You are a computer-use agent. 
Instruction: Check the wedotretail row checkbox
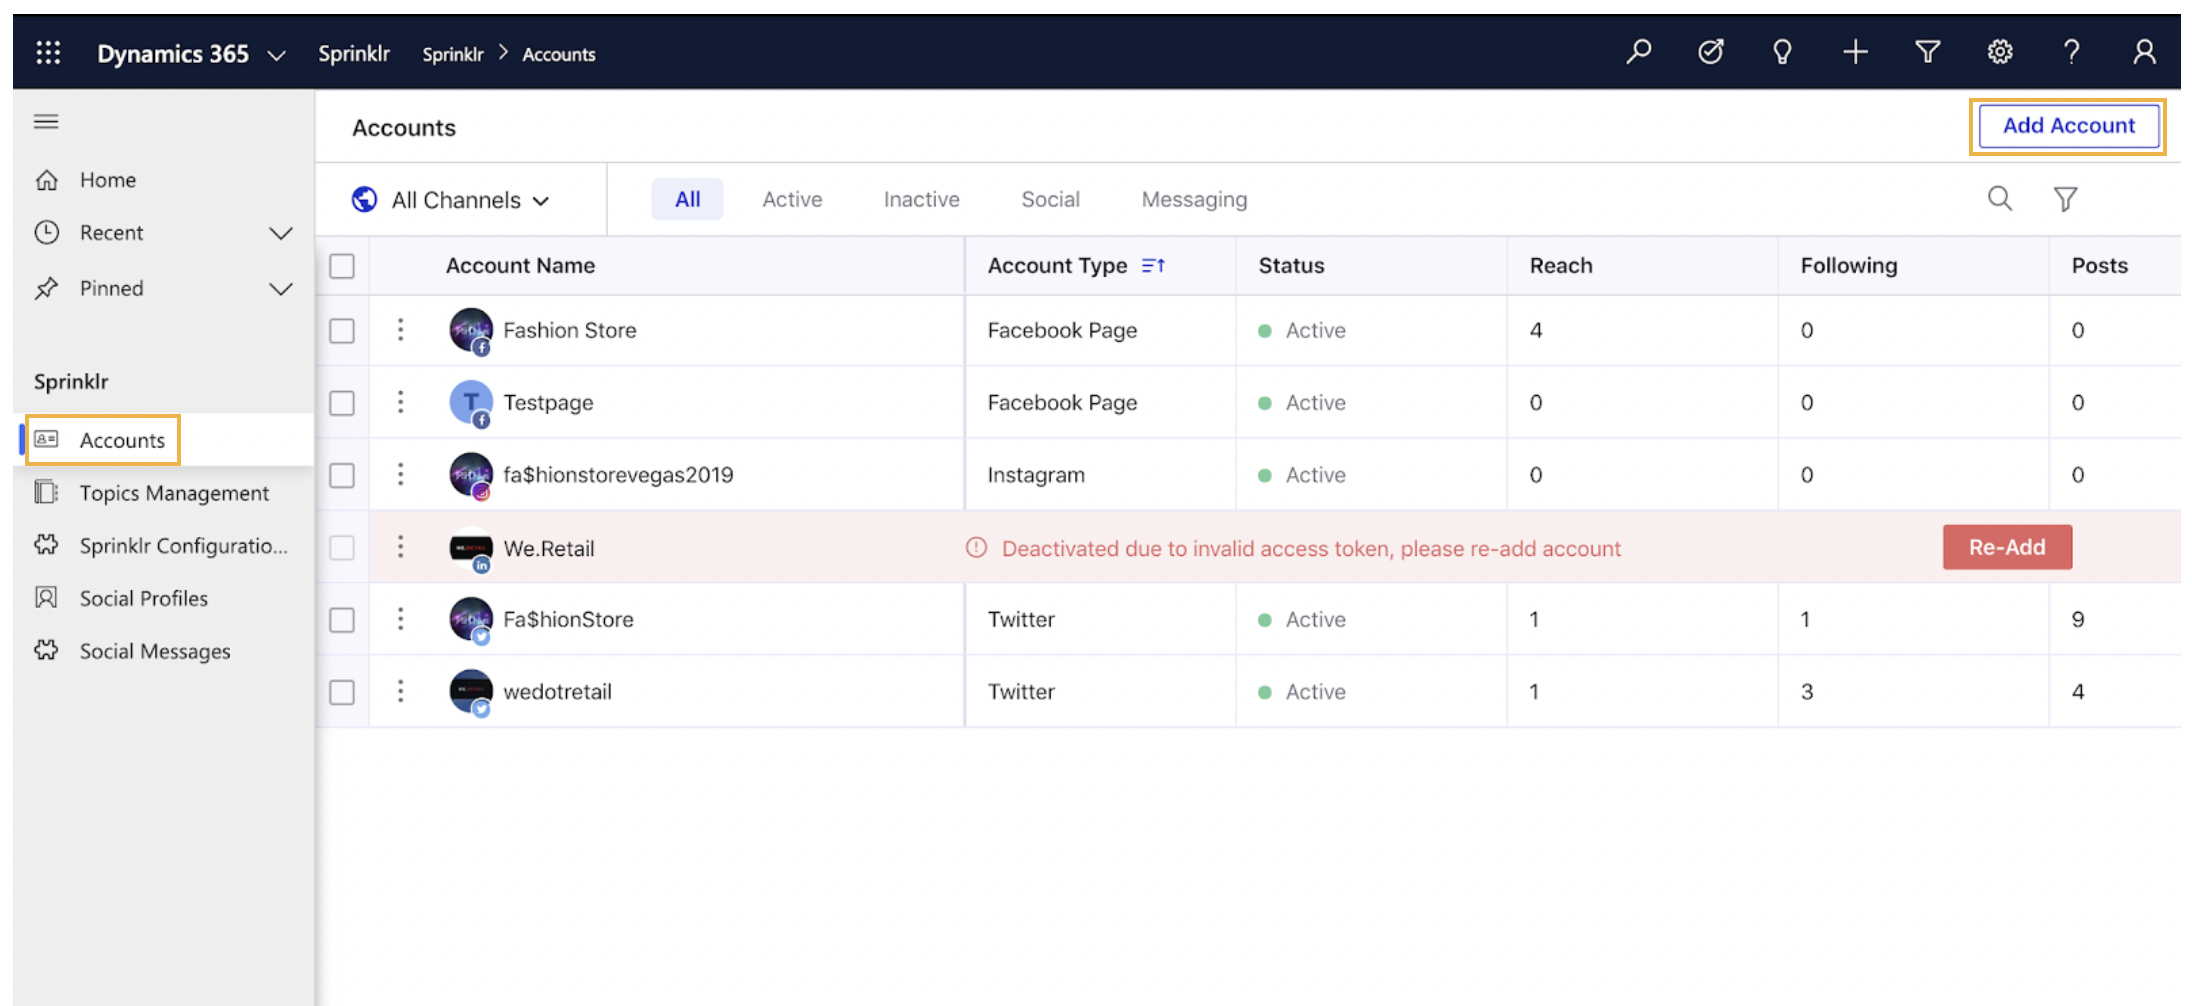tap(342, 692)
